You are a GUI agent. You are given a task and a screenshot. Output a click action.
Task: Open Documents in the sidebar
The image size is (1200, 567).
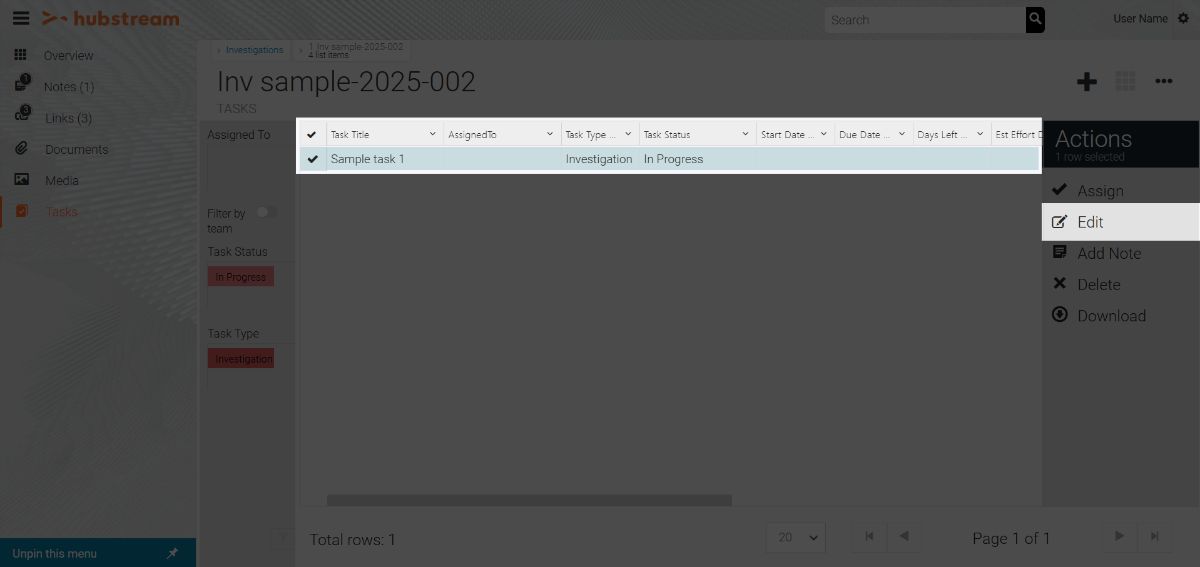point(76,149)
